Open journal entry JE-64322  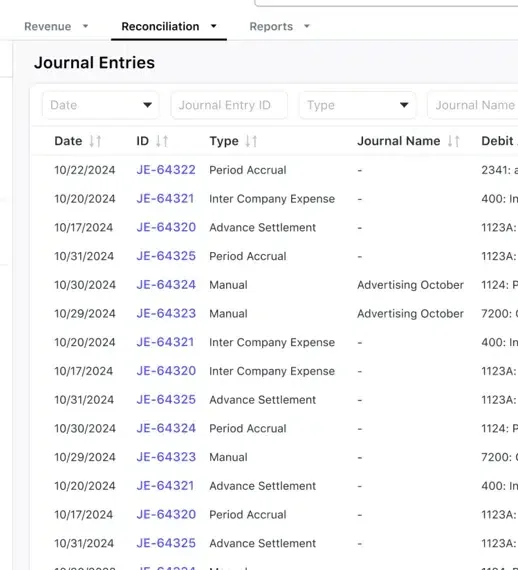[x=166, y=170]
